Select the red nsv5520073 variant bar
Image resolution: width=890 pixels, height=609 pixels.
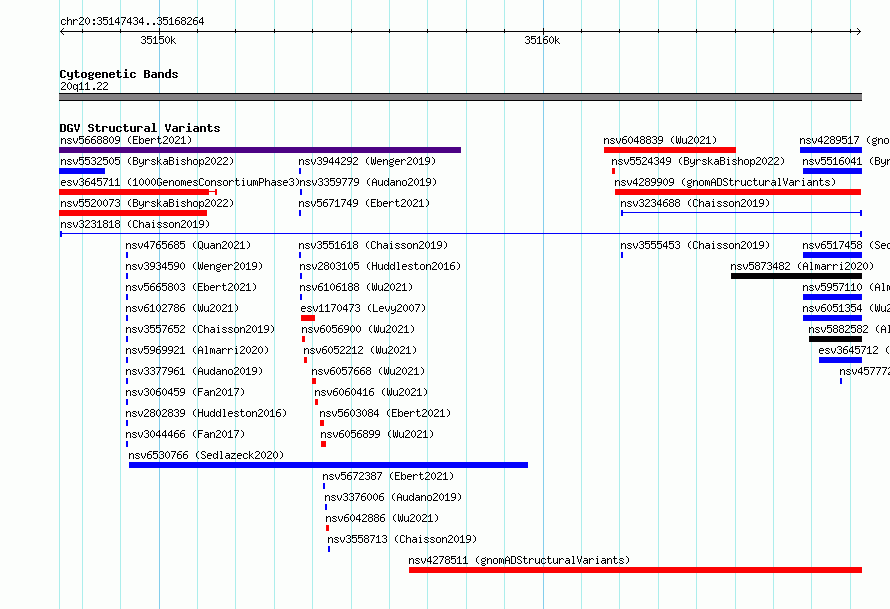click(133, 213)
